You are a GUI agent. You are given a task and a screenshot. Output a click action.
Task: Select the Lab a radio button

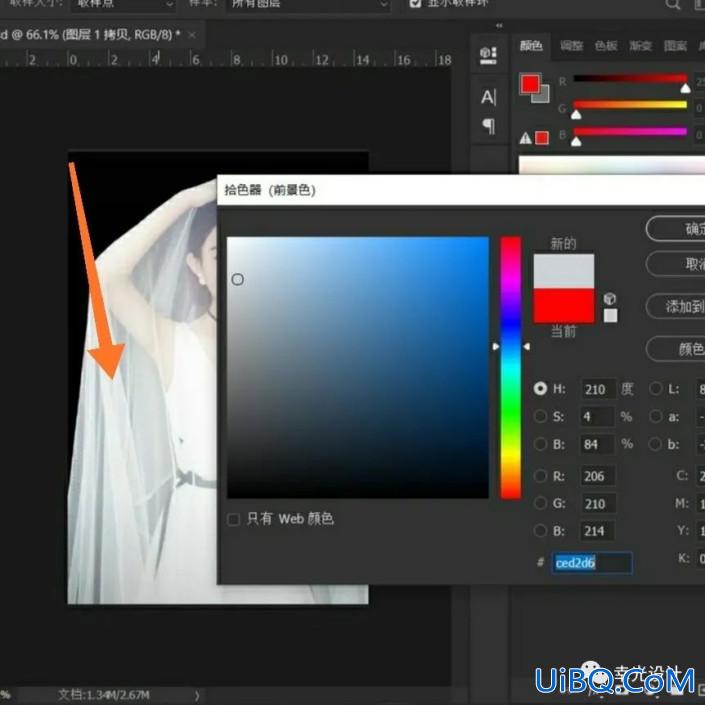tap(656, 416)
